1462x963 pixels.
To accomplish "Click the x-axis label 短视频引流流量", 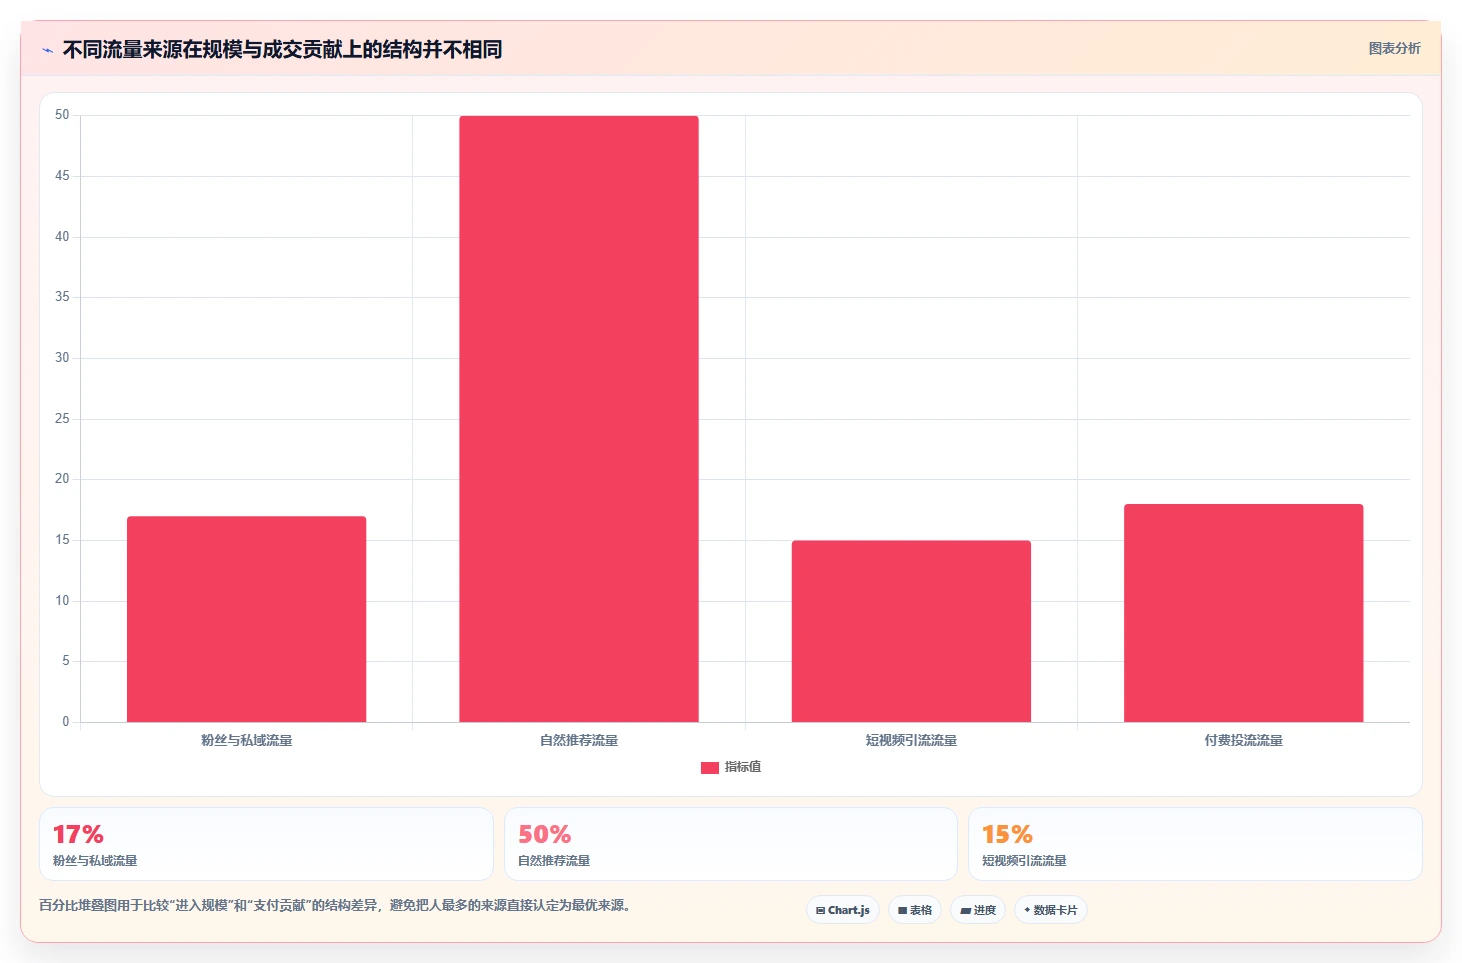I will click(911, 741).
